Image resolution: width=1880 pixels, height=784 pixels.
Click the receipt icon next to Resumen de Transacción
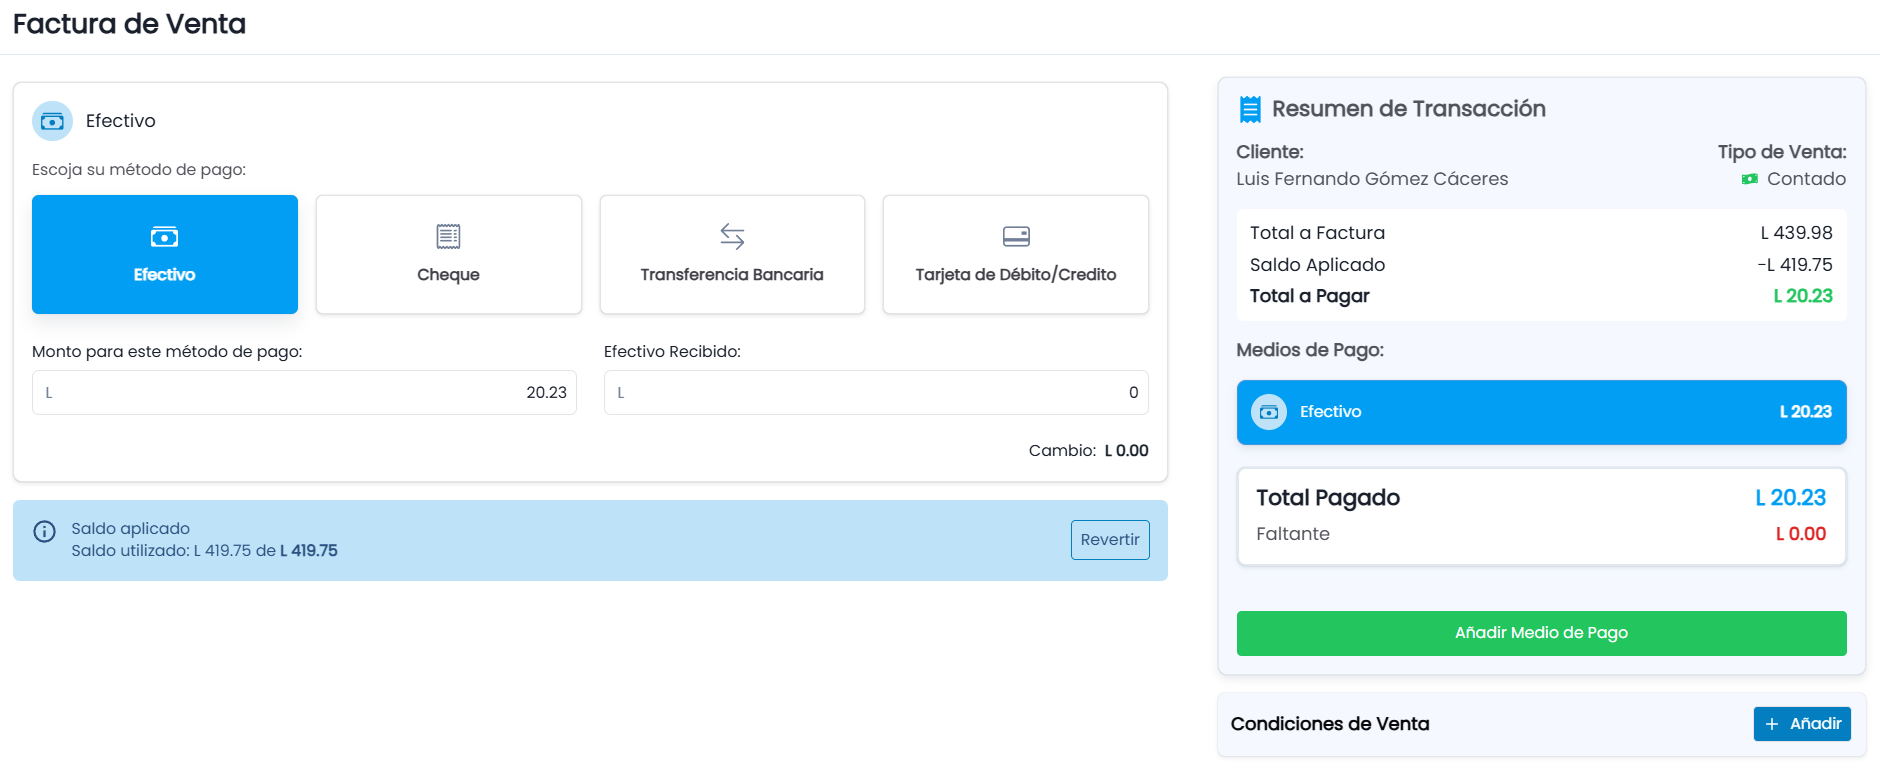[x=1250, y=109]
